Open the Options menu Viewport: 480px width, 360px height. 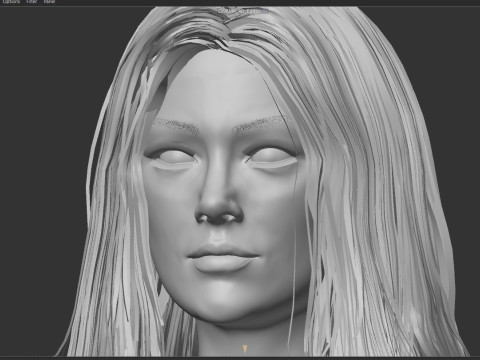[12, 1]
